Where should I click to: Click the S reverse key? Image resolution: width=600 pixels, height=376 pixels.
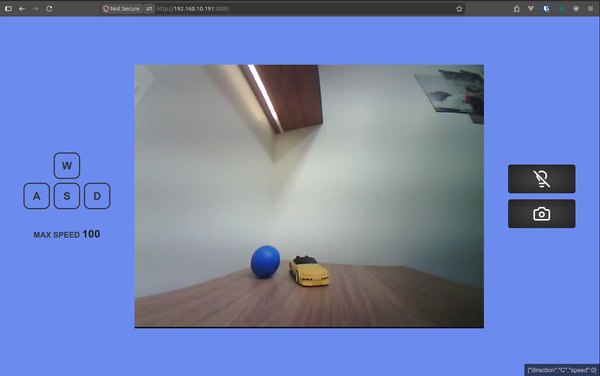[x=67, y=196]
